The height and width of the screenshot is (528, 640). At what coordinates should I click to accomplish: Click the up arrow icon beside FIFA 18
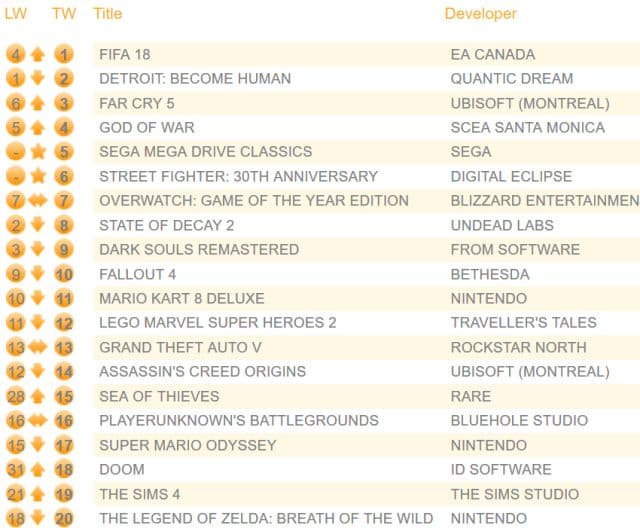39,54
